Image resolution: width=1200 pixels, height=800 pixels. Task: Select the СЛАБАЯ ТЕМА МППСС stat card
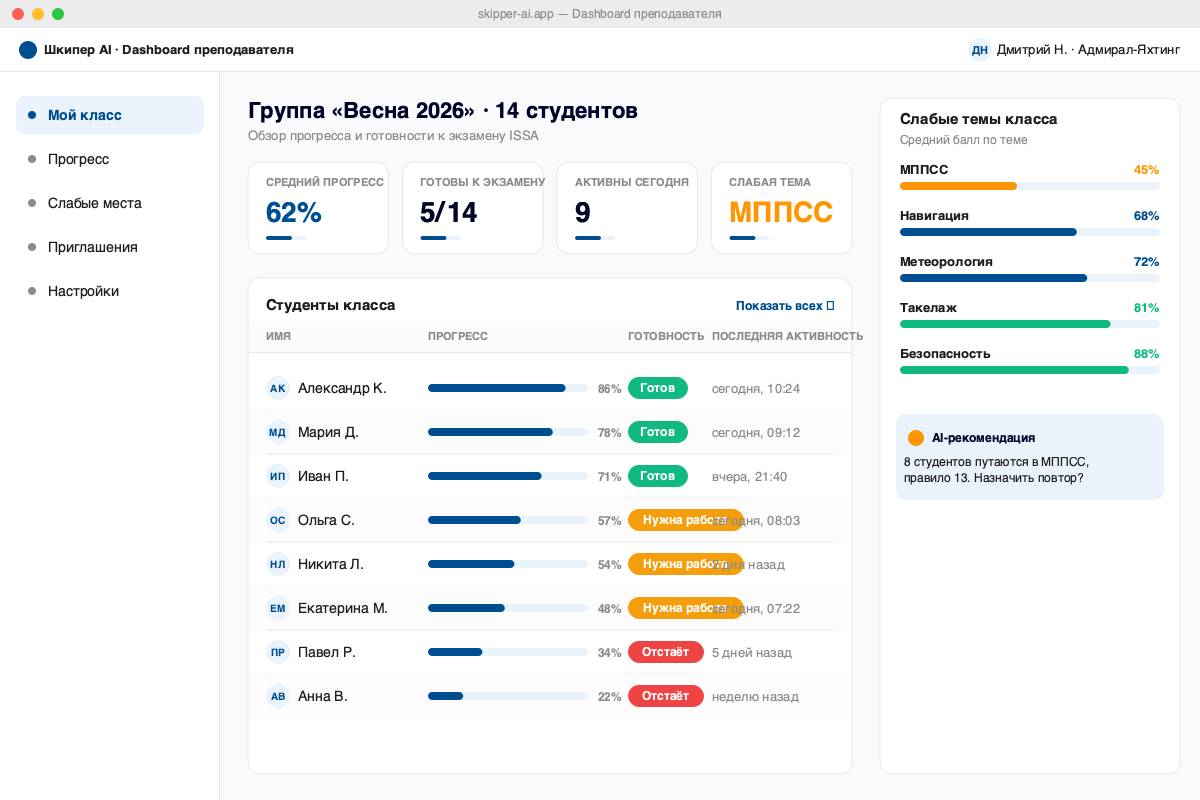[x=781, y=208]
